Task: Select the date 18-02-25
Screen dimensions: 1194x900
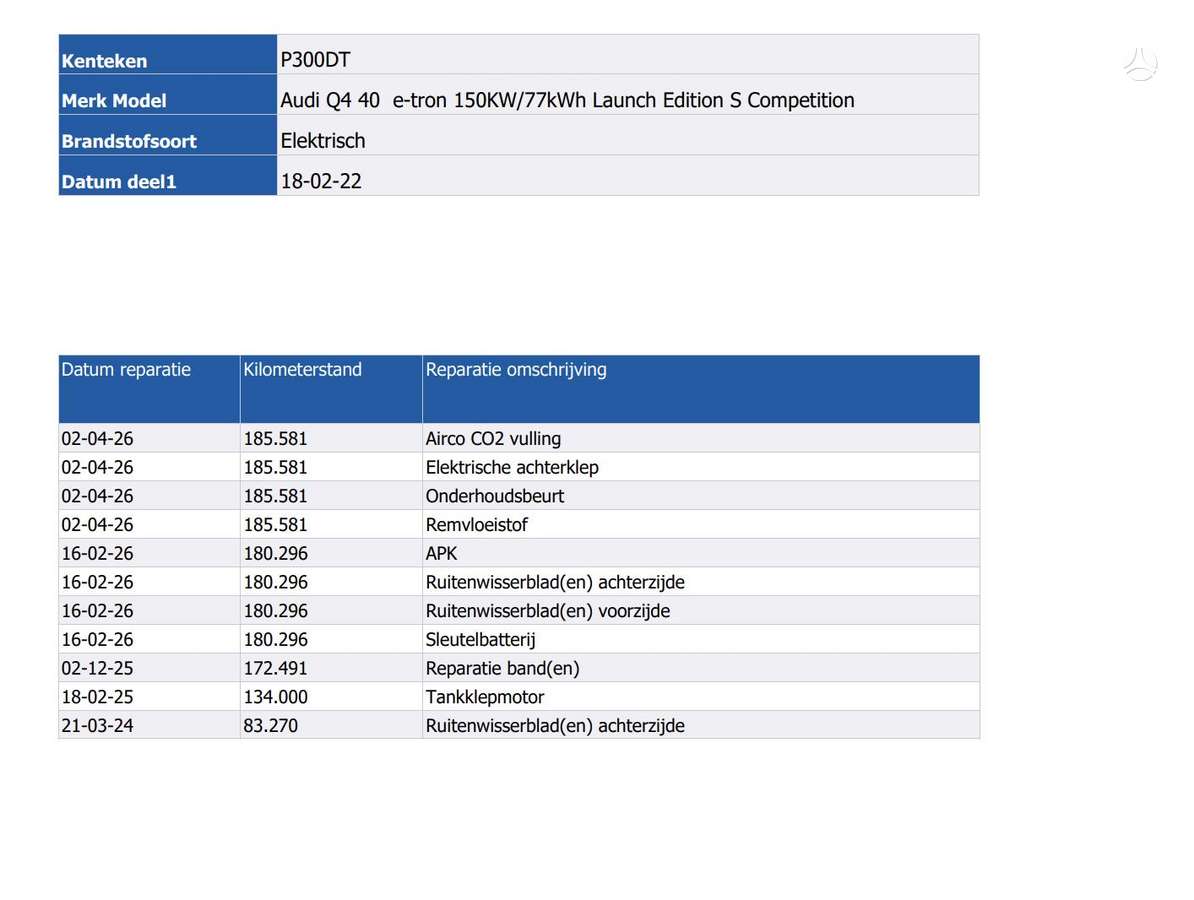Action: click(97, 697)
